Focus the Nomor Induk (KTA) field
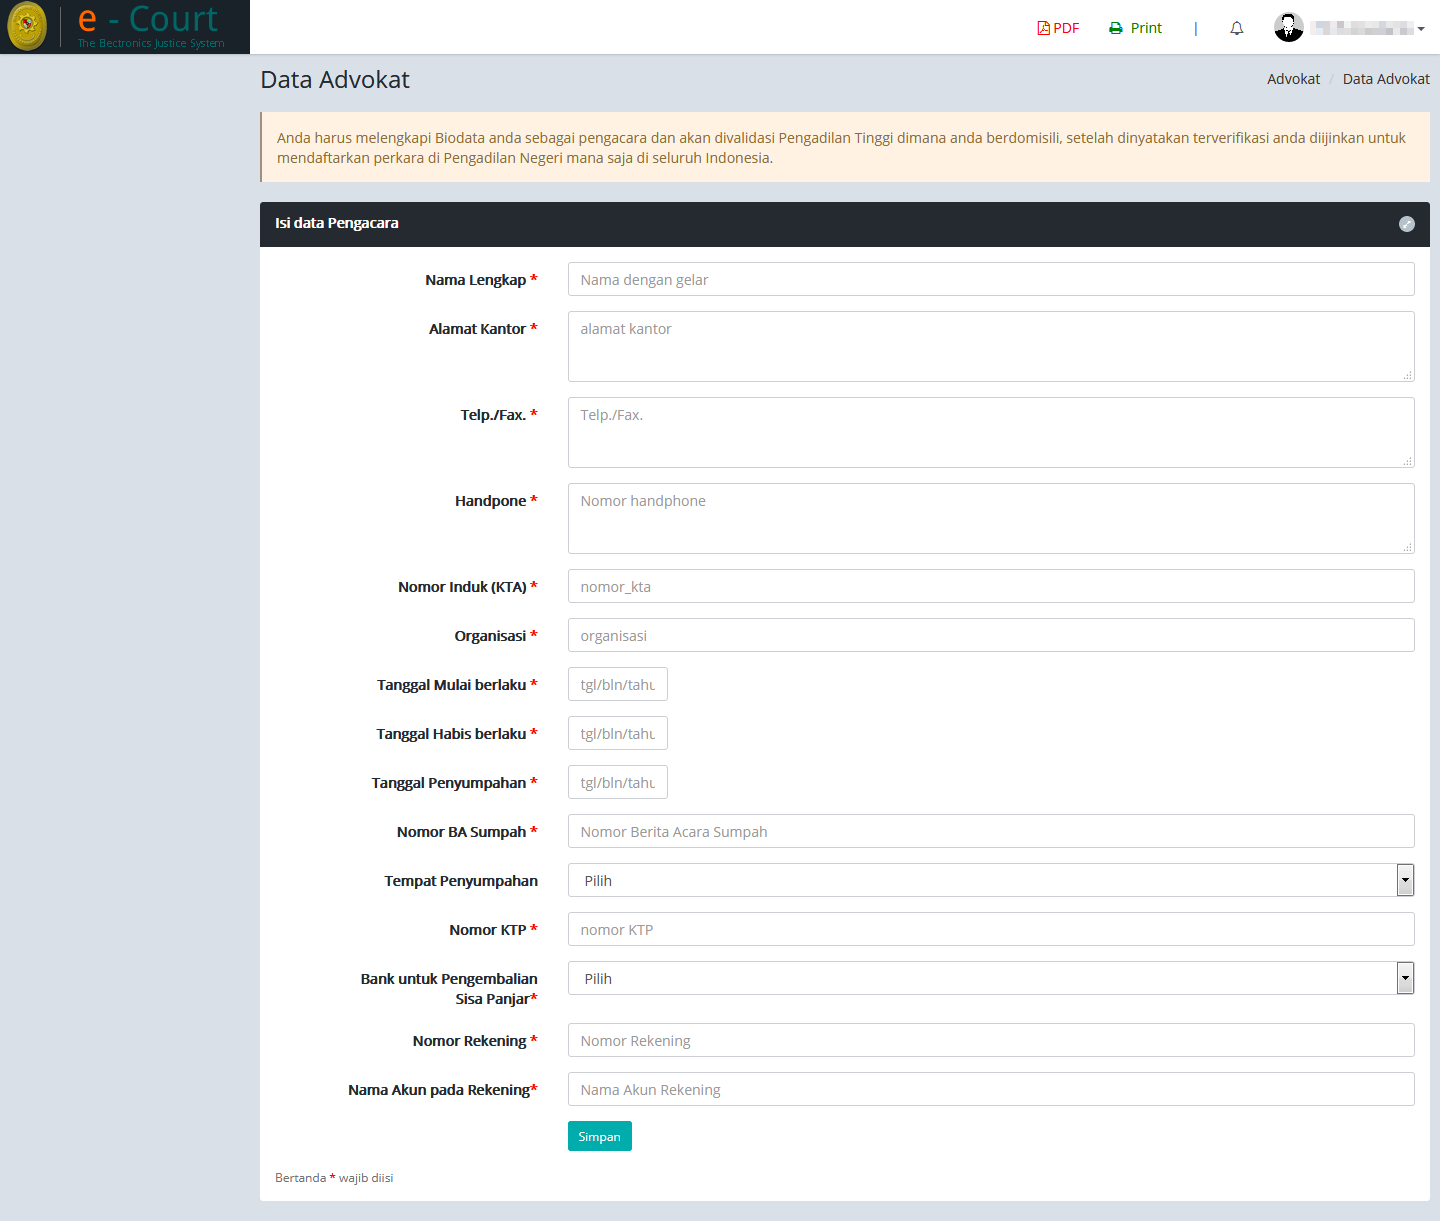The width and height of the screenshot is (1440, 1221). (x=990, y=586)
